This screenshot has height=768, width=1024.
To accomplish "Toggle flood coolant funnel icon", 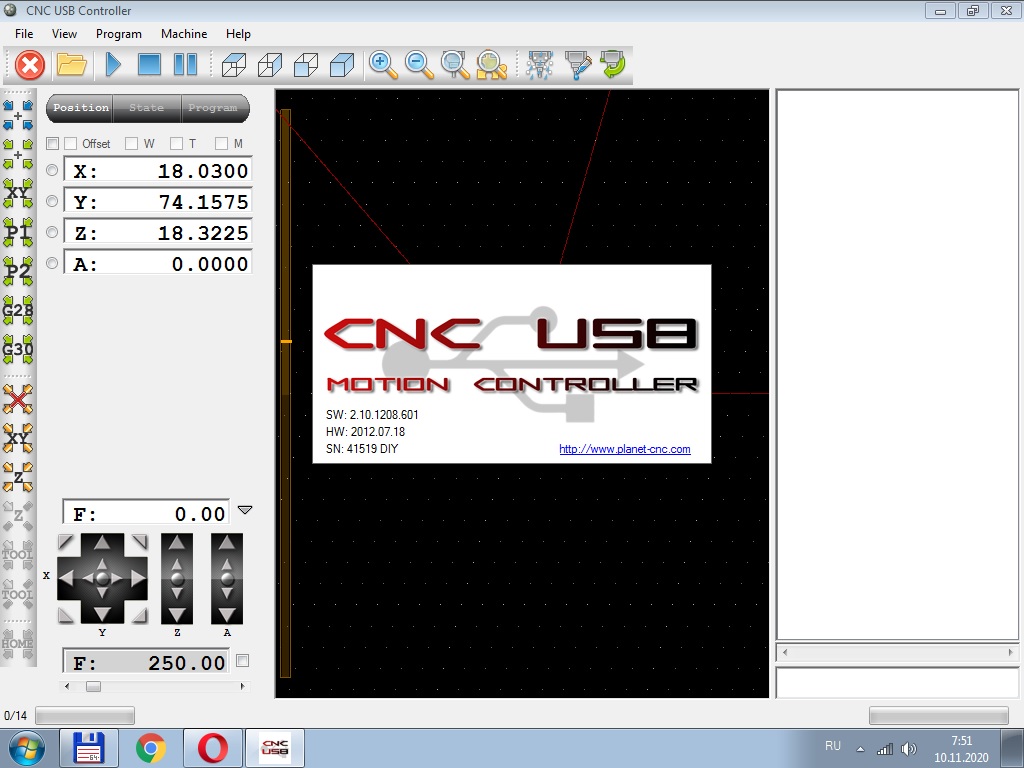I will click(577, 65).
